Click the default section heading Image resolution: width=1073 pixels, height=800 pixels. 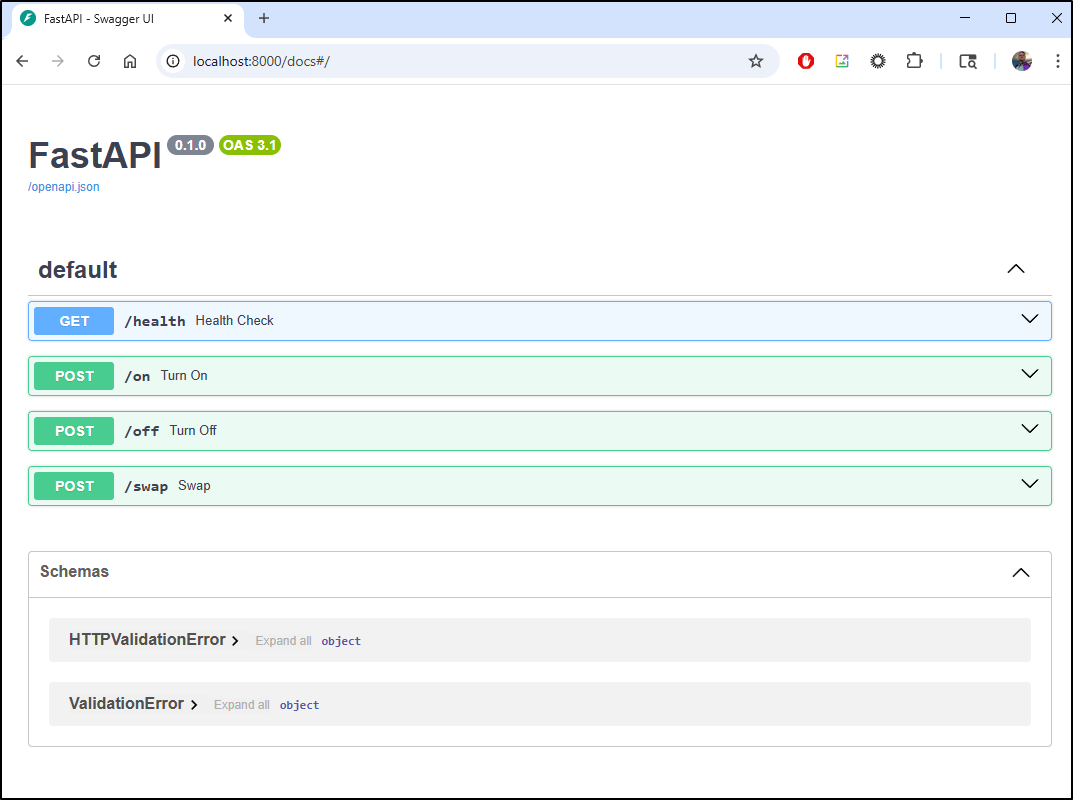pyautogui.click(x=77, y=270)
